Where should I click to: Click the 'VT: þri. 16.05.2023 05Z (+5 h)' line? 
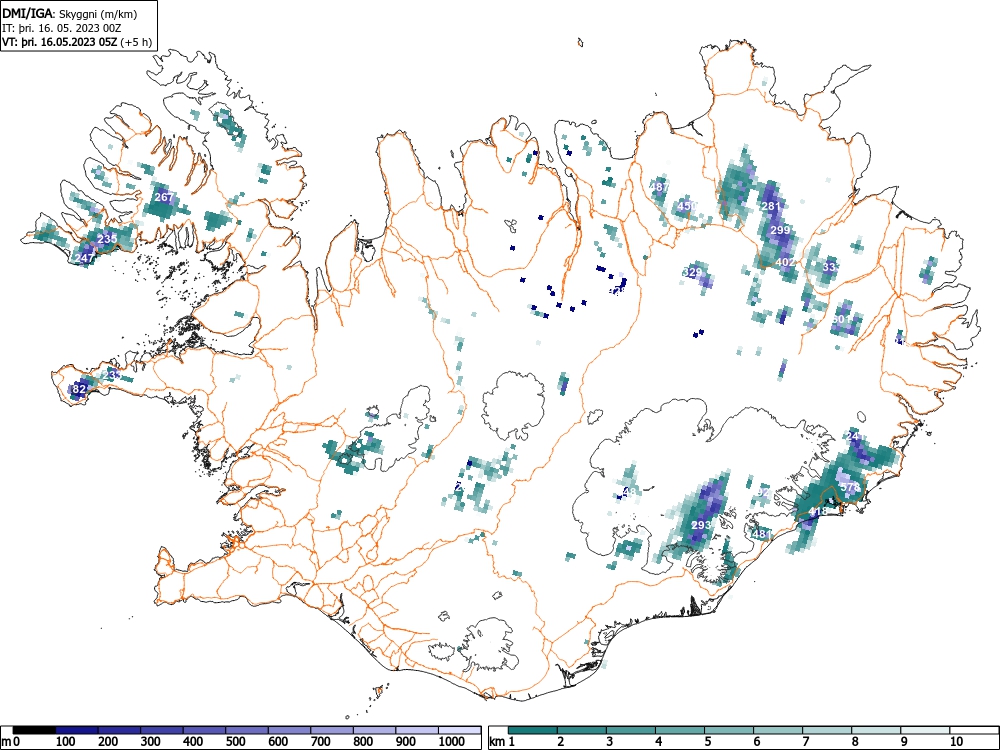(x=77, y=43)
